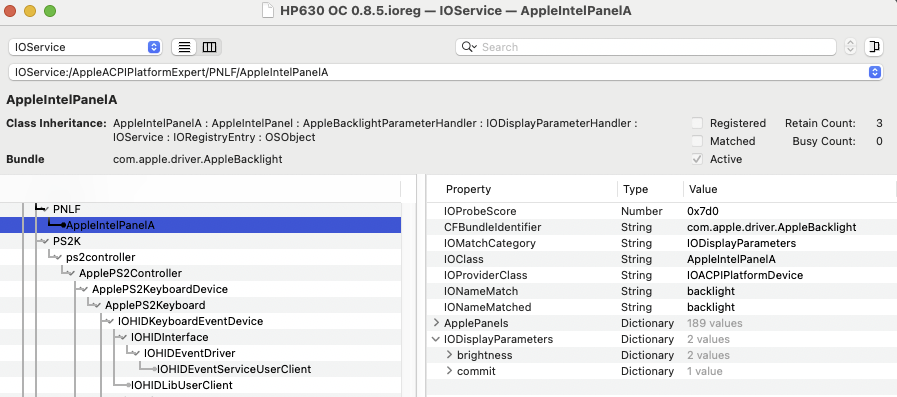Collapse the IOHIDEventDriver node
This screenshot has height=397, width=897.
click(137, 354)
